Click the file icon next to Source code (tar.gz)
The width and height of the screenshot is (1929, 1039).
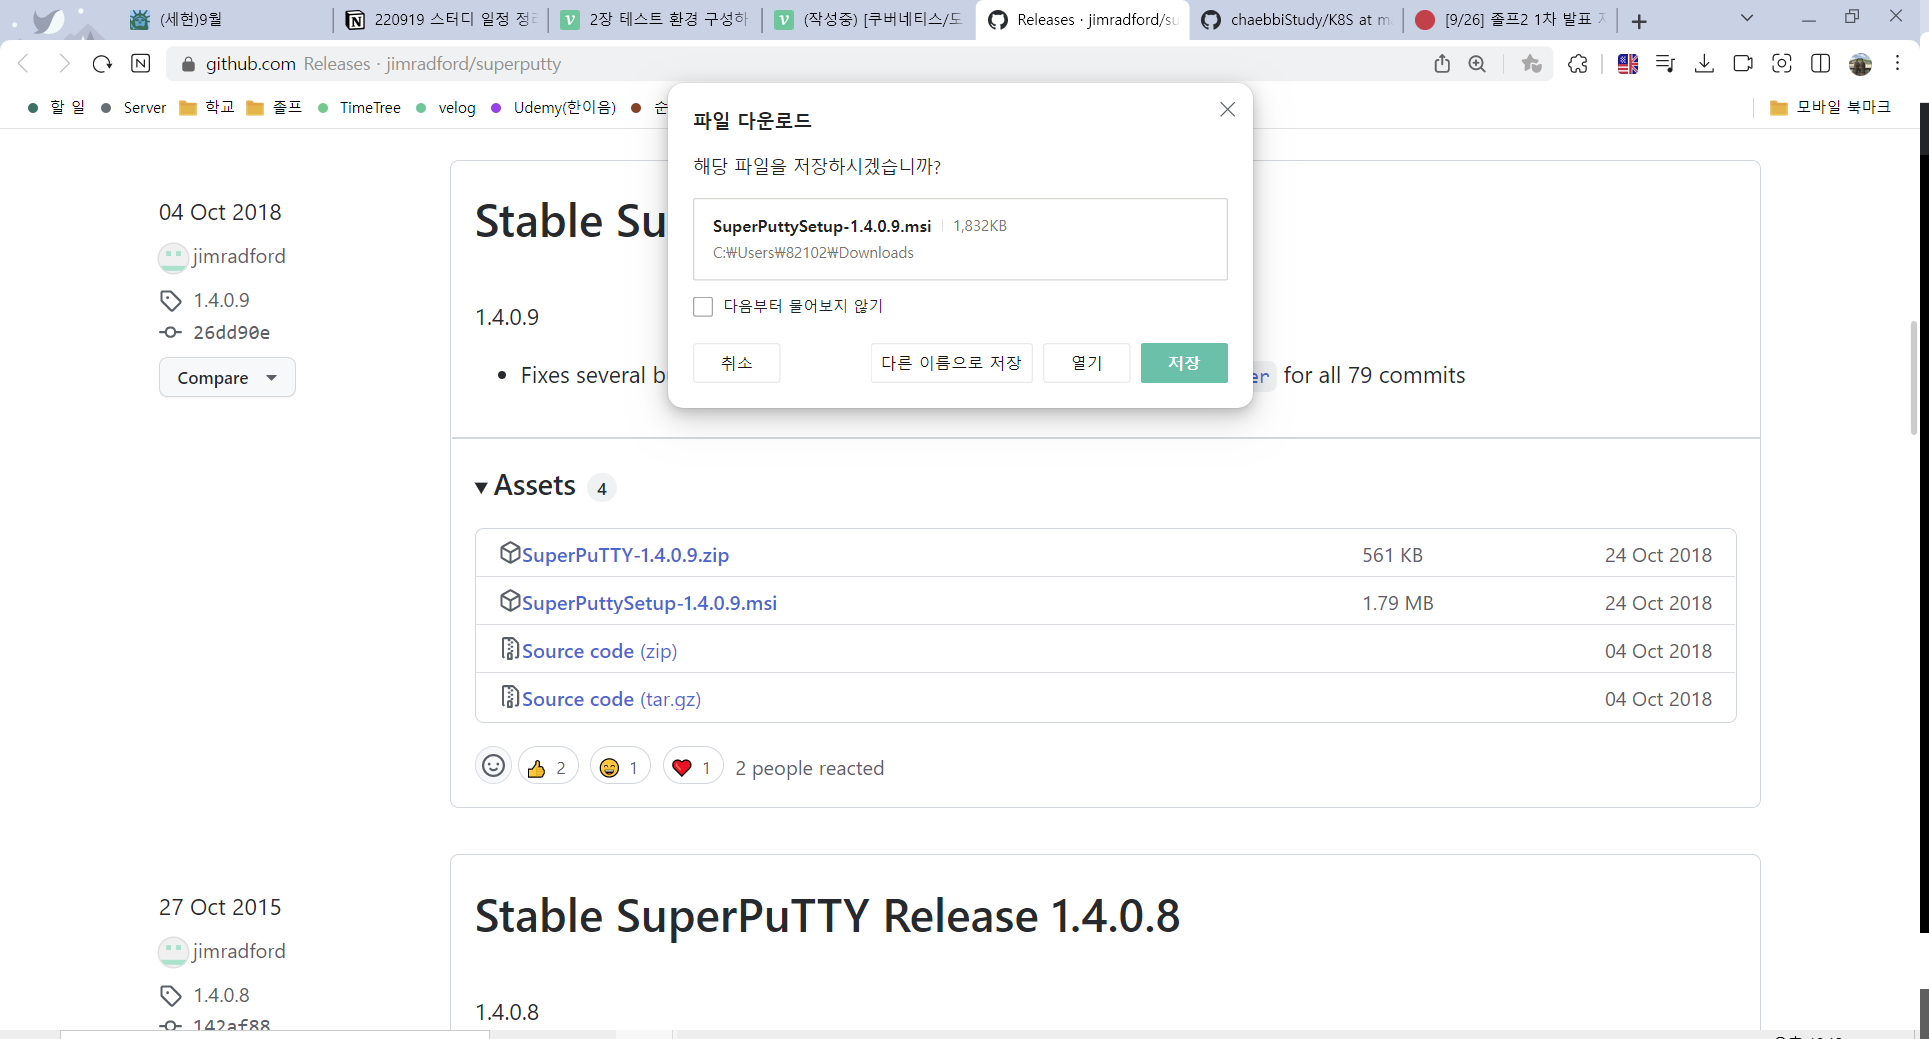point(510,696)
